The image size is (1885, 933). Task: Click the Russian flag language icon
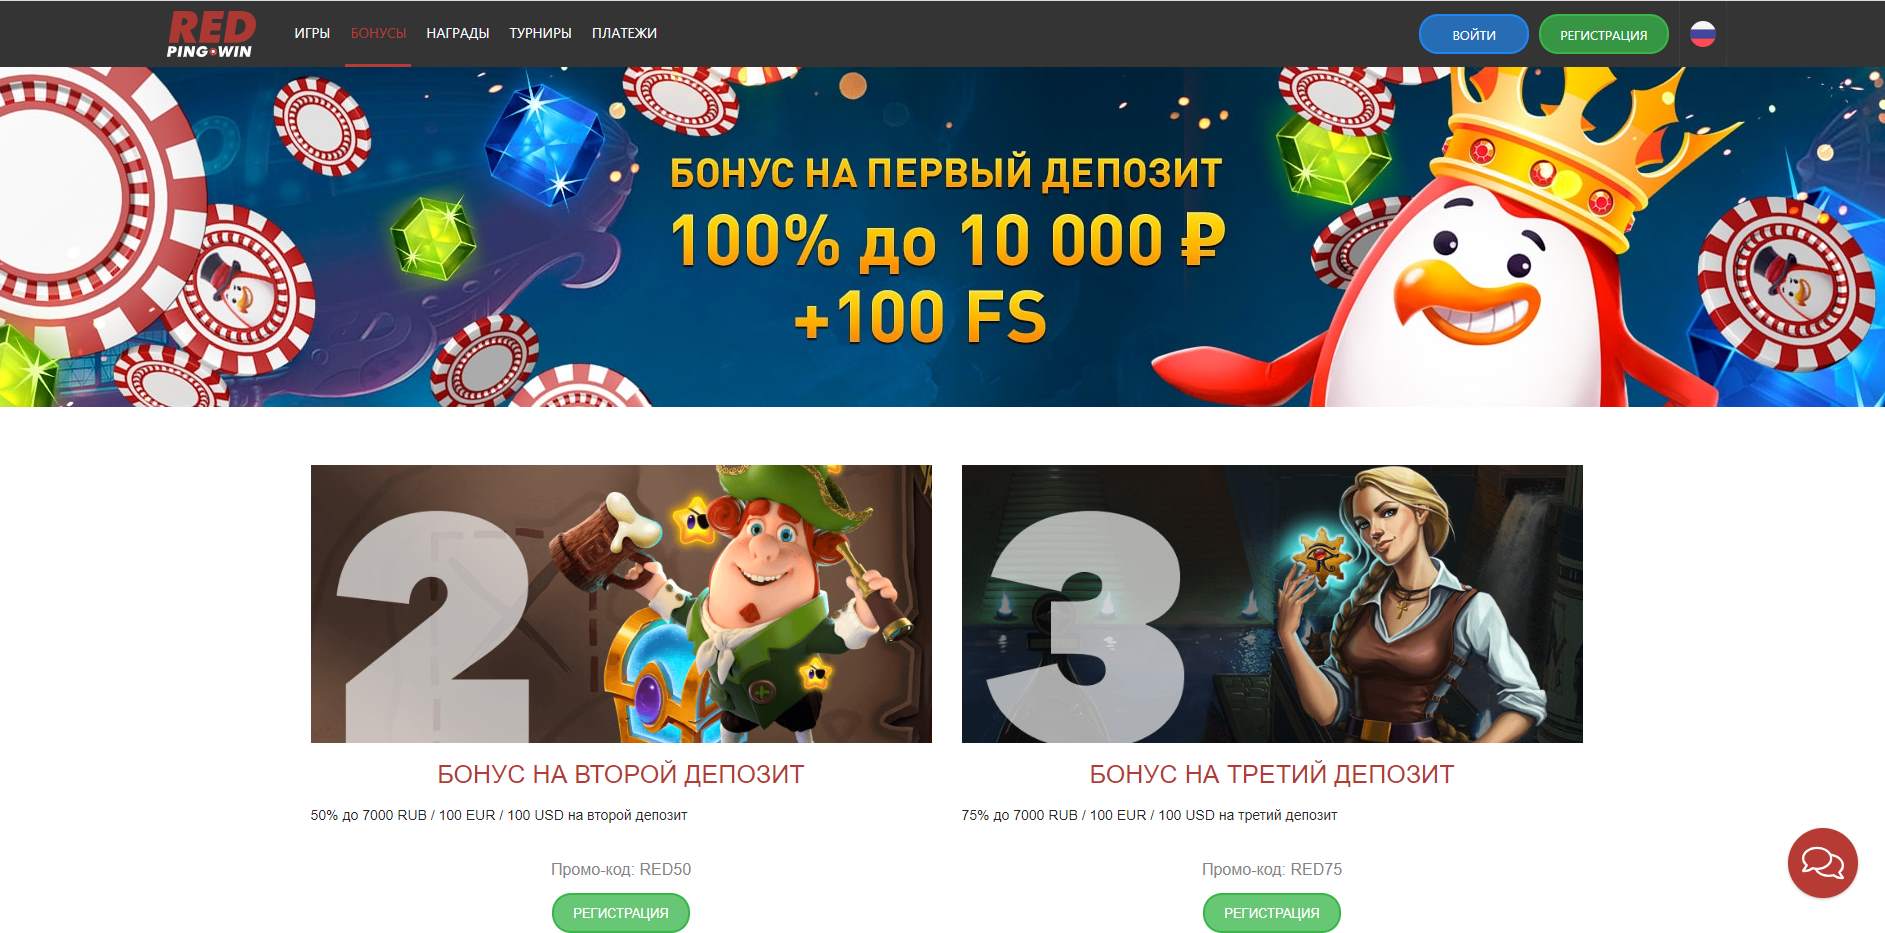coord(1703,34)
